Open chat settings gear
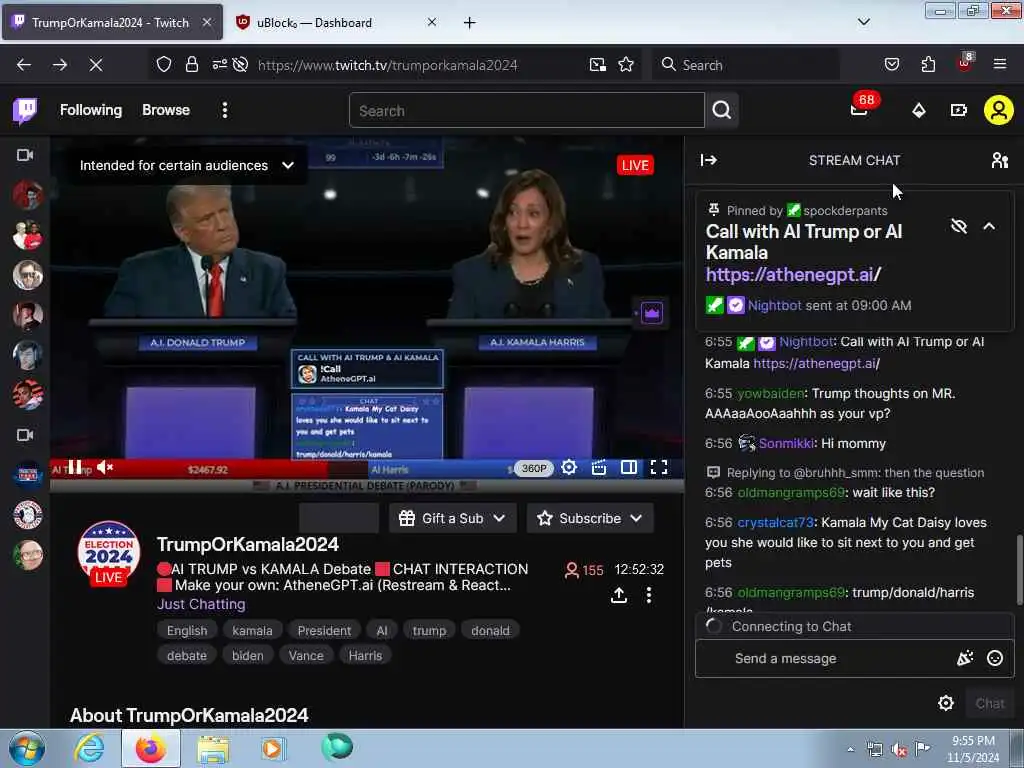The height and width of the screenshot is (768, 1024). 946,703
